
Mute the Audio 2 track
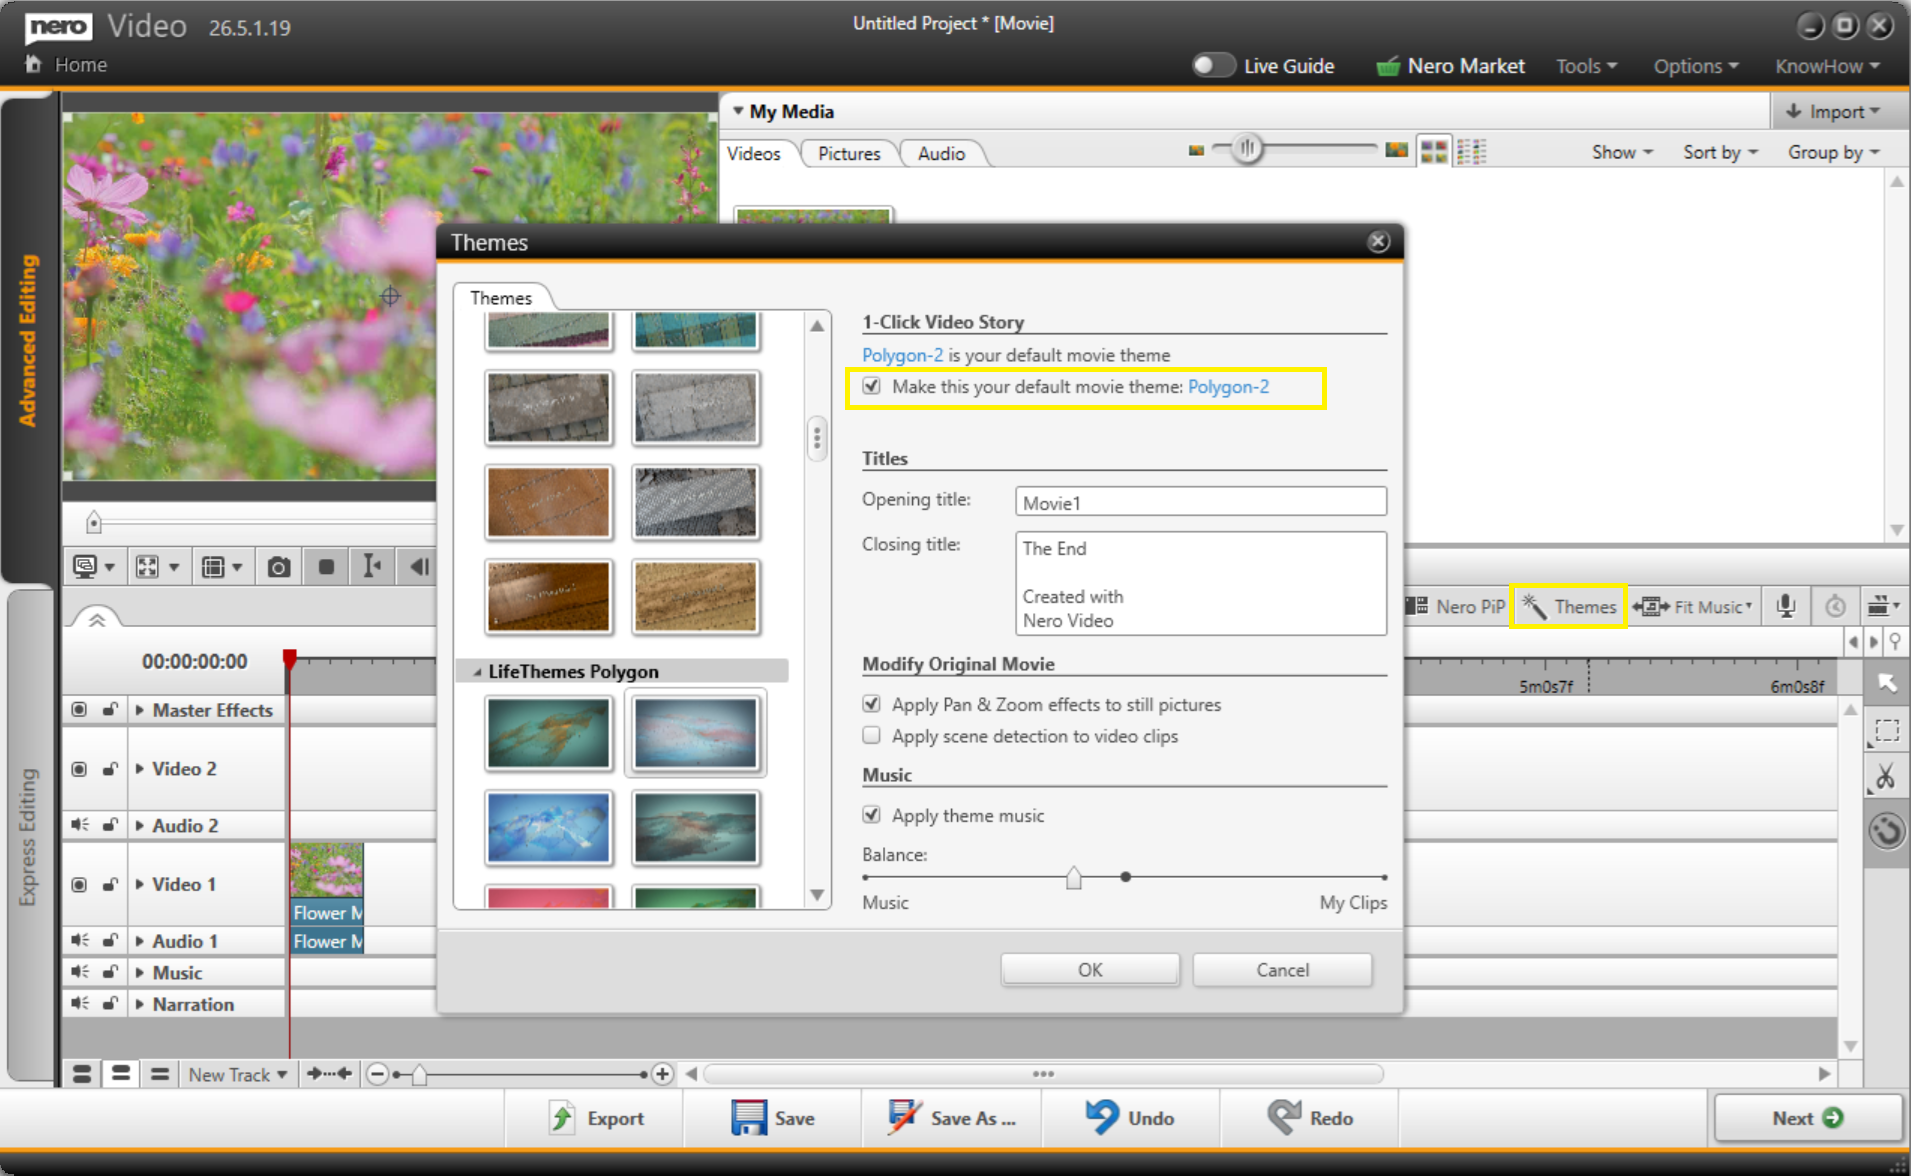pos(79,825)
